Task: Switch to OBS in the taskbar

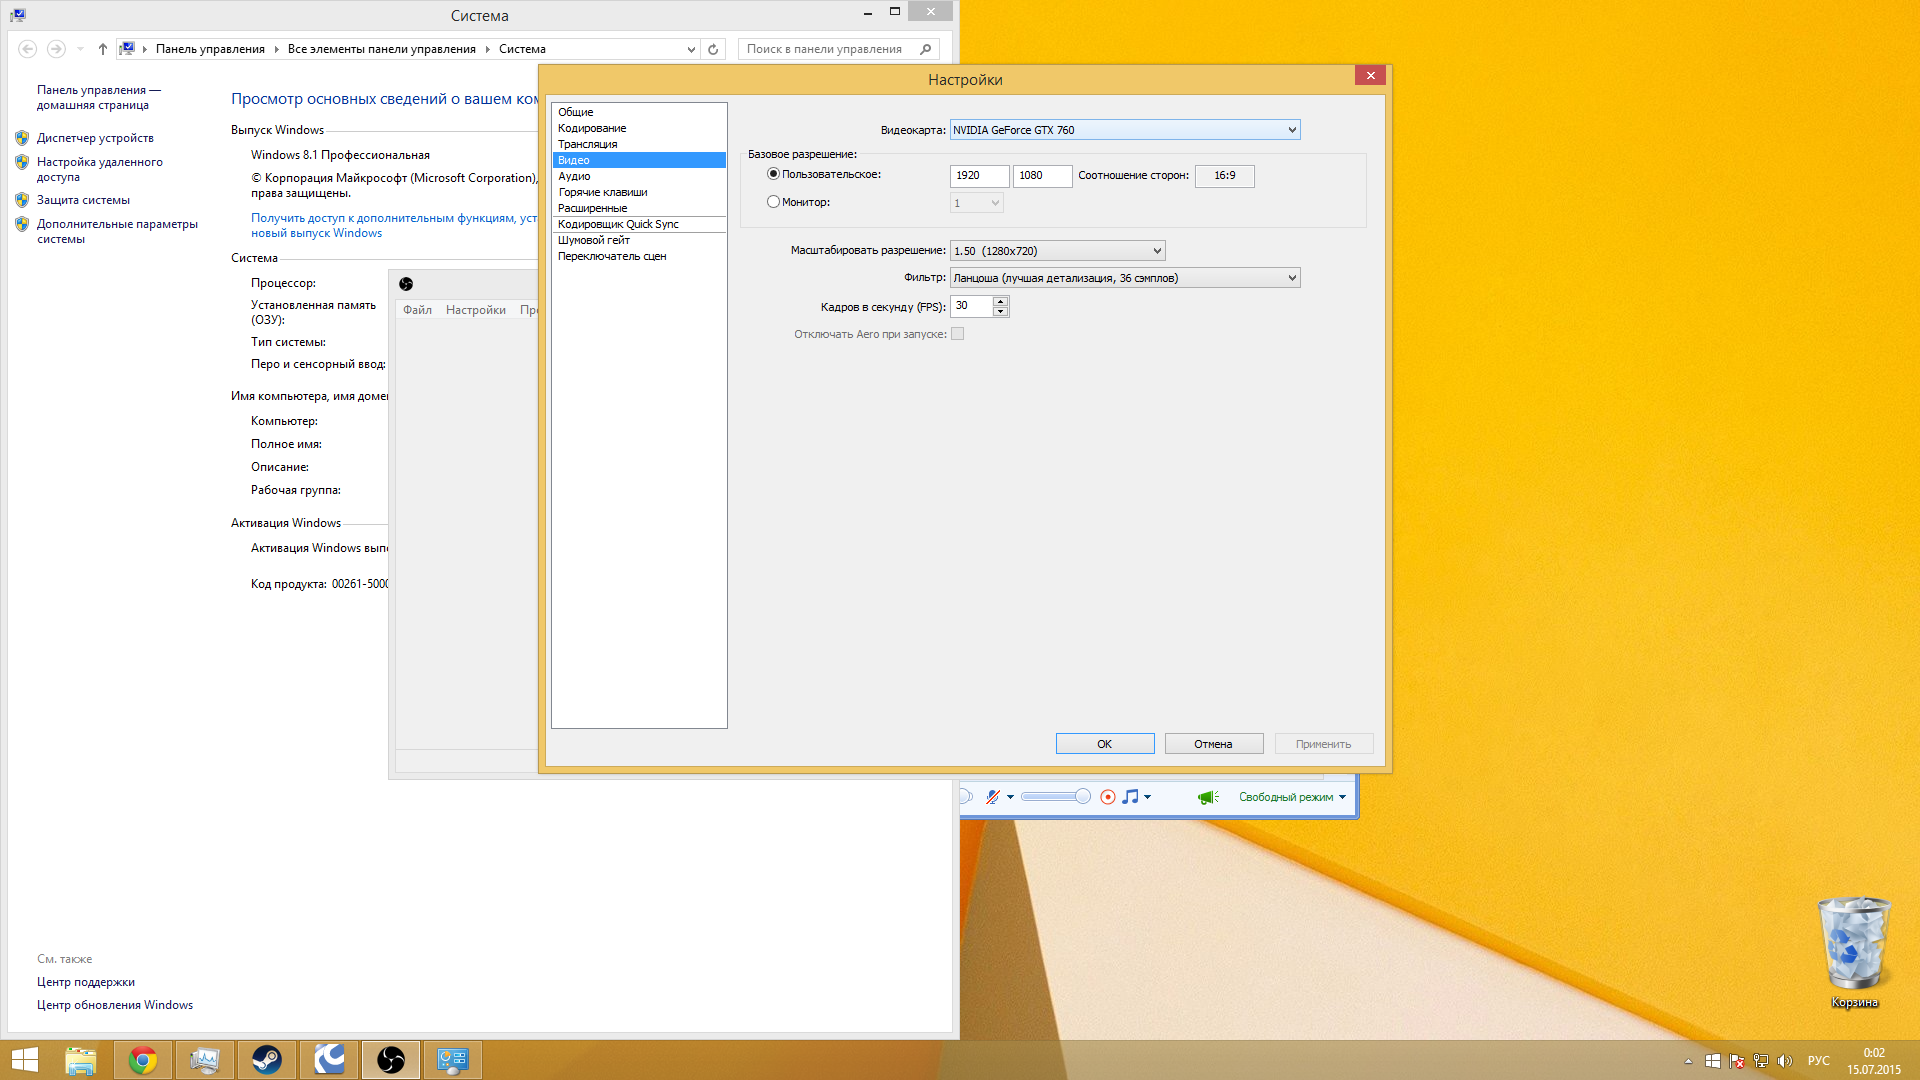Action: (x=391, y=1060)
